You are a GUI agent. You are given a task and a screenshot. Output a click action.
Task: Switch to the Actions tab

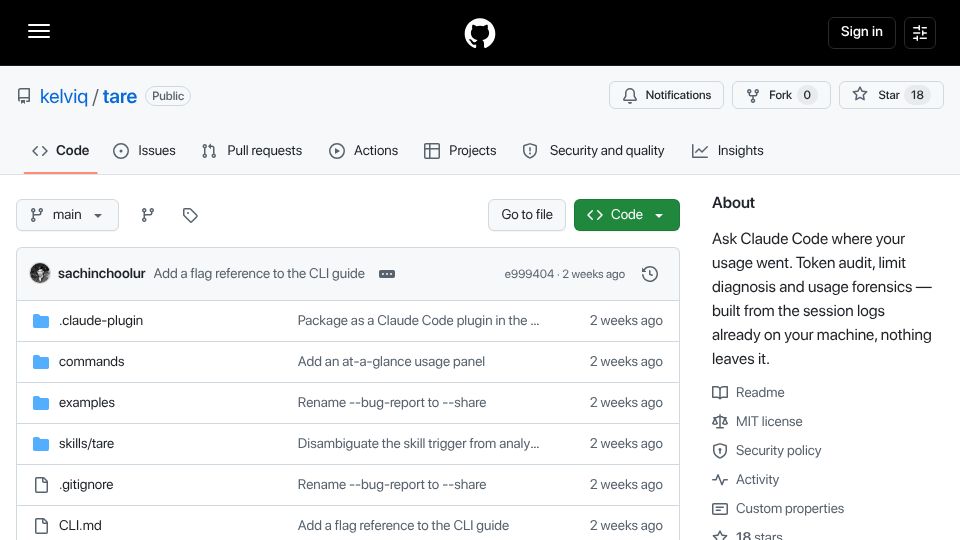363,151
